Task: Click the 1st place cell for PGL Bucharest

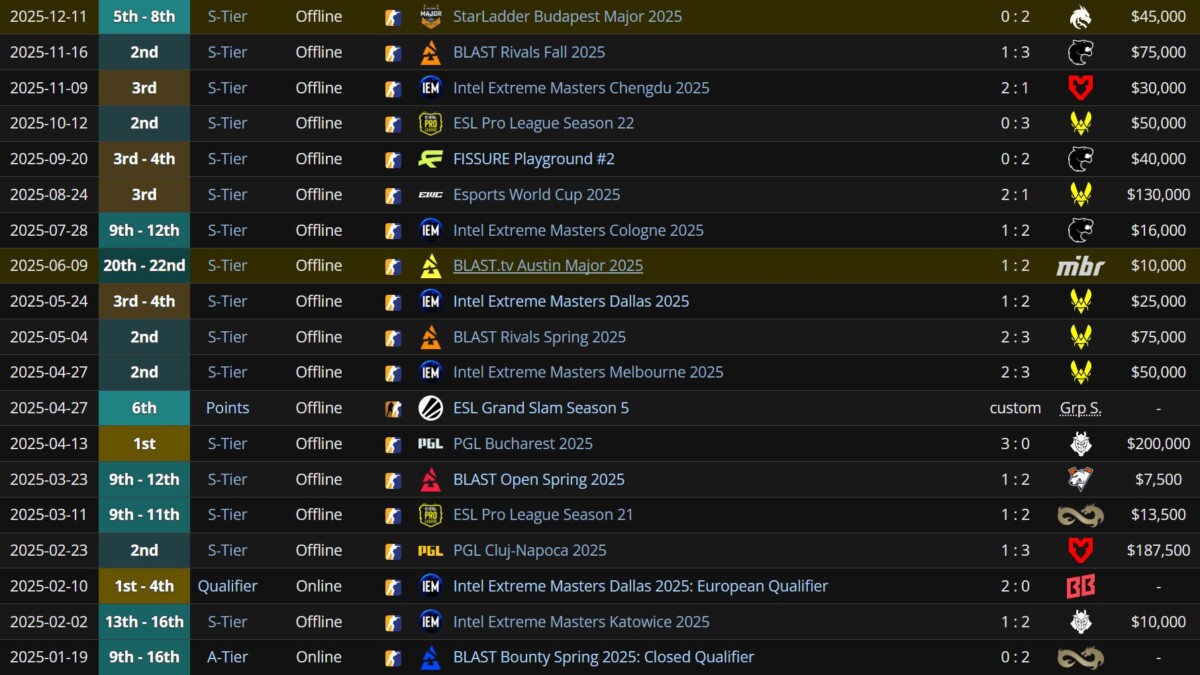Action: click(x=144, y=444)
